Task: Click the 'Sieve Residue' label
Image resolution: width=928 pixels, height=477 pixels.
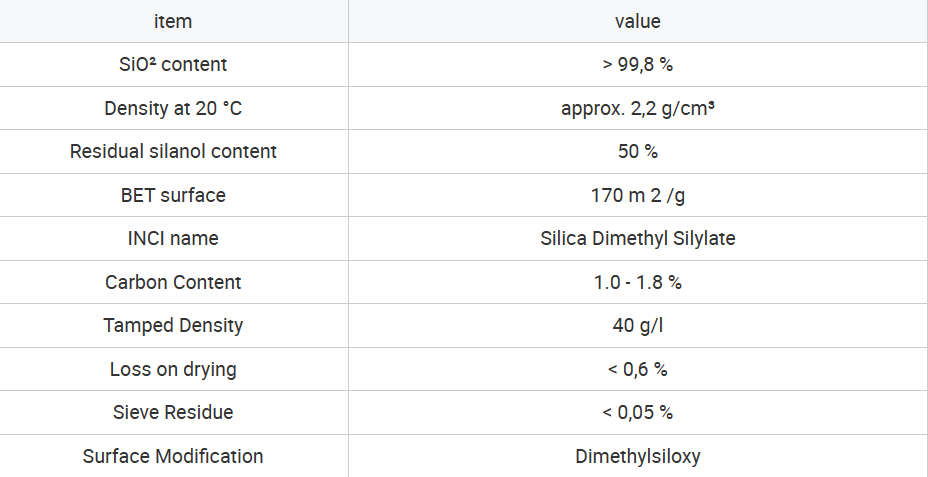Action: click(173, 412)
